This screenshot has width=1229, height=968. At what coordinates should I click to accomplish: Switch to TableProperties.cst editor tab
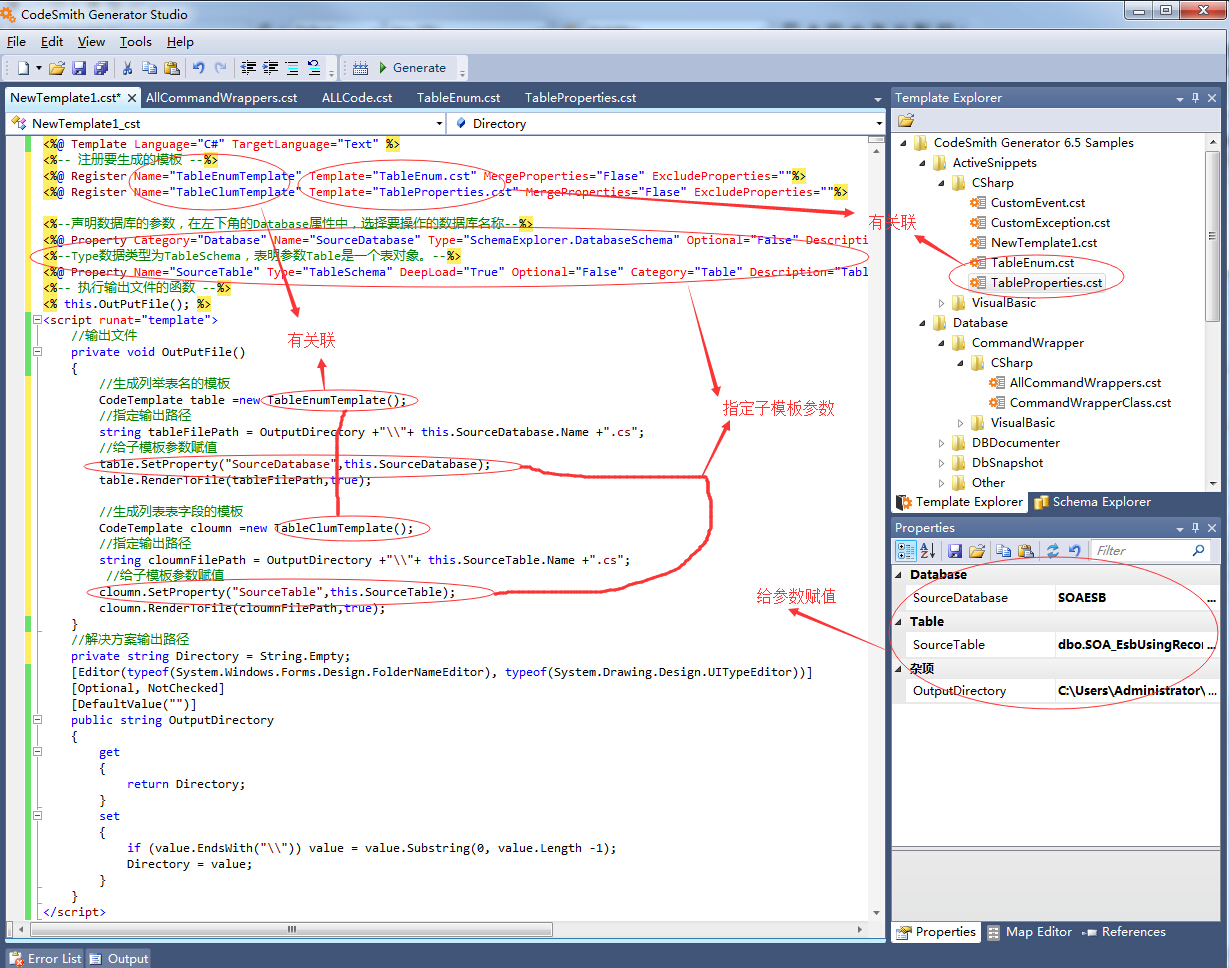point(580,97)
